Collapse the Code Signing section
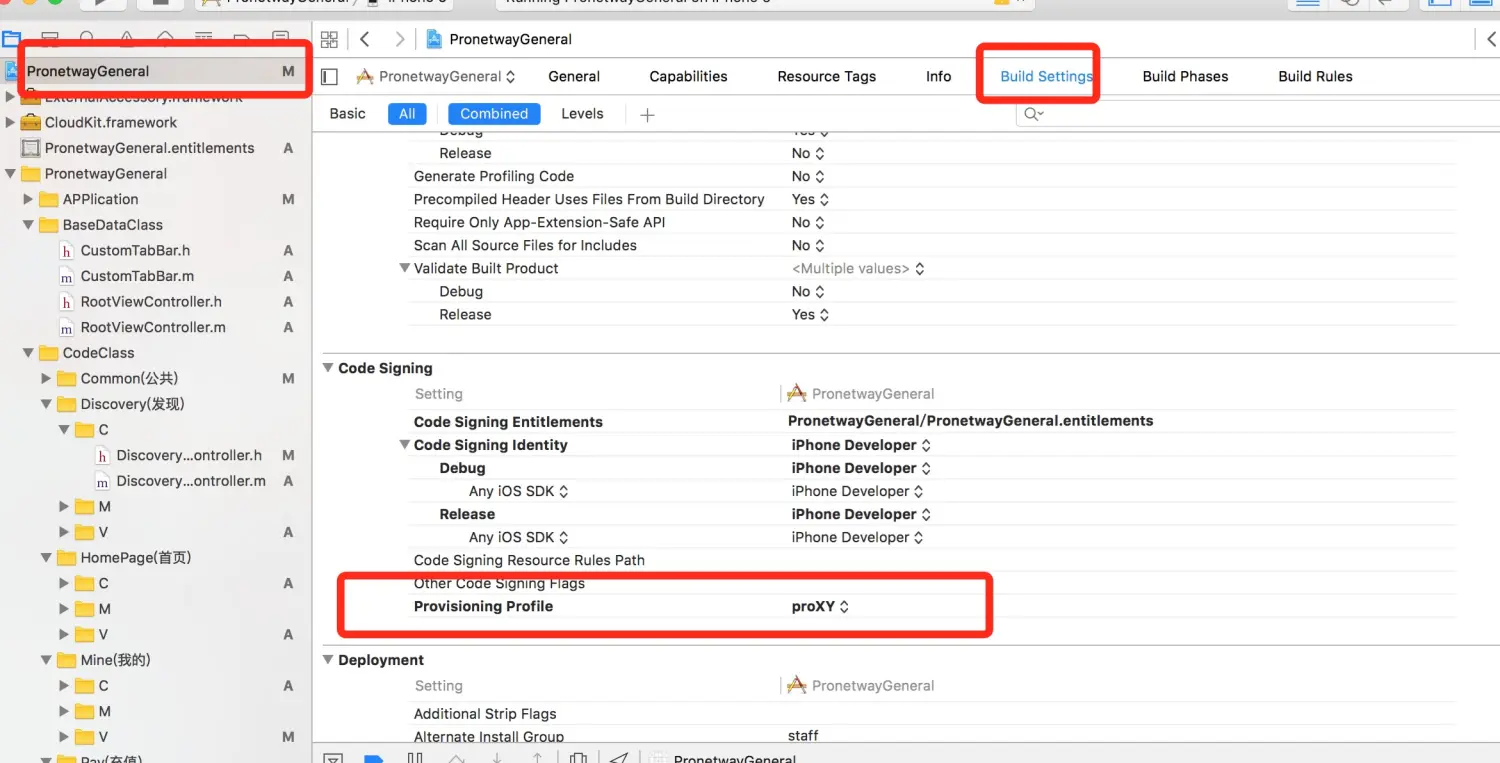1500x763 pixels. coord(327,368)
